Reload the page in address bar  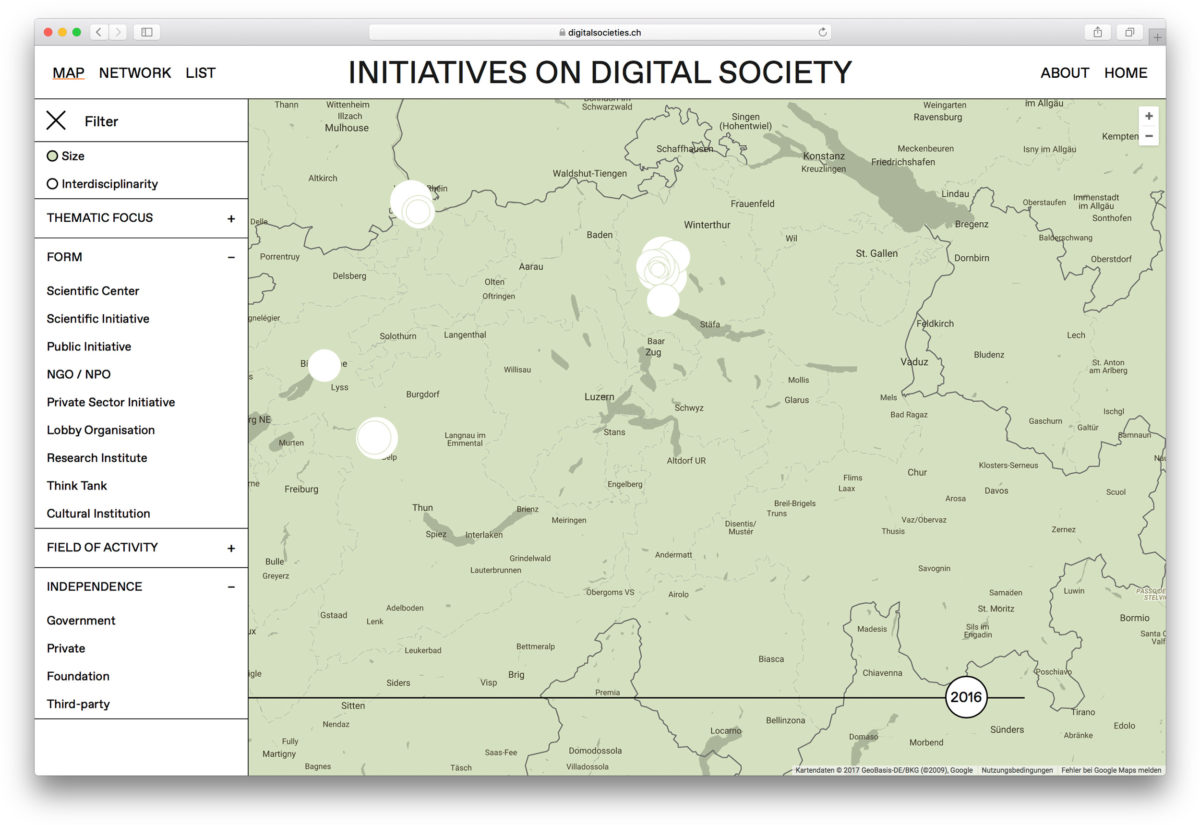(822, 32)
